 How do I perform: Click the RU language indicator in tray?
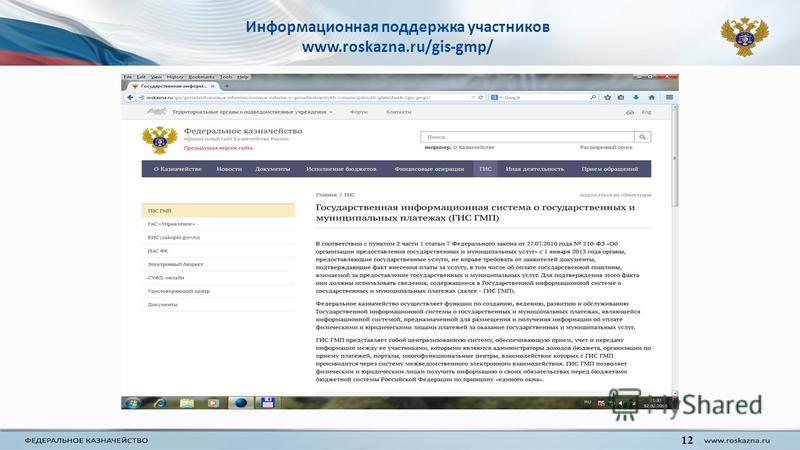(x=587, y=403)
